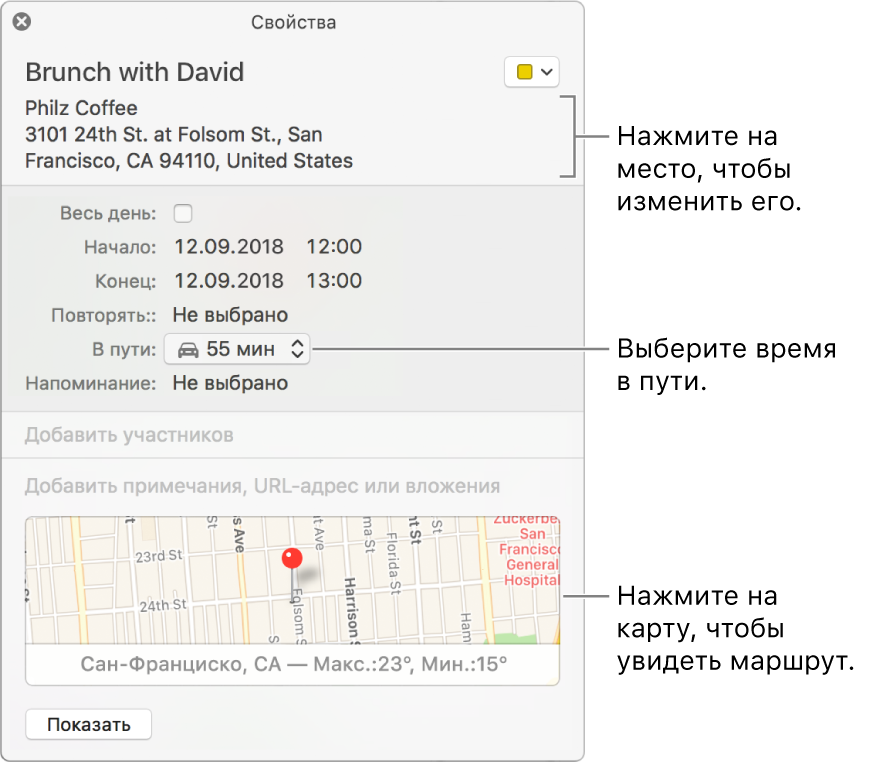Viewport: 888px width, 764px height.
Task: Click Добавить примечания, URL-адрес или вложения
Action: point(262,487)
